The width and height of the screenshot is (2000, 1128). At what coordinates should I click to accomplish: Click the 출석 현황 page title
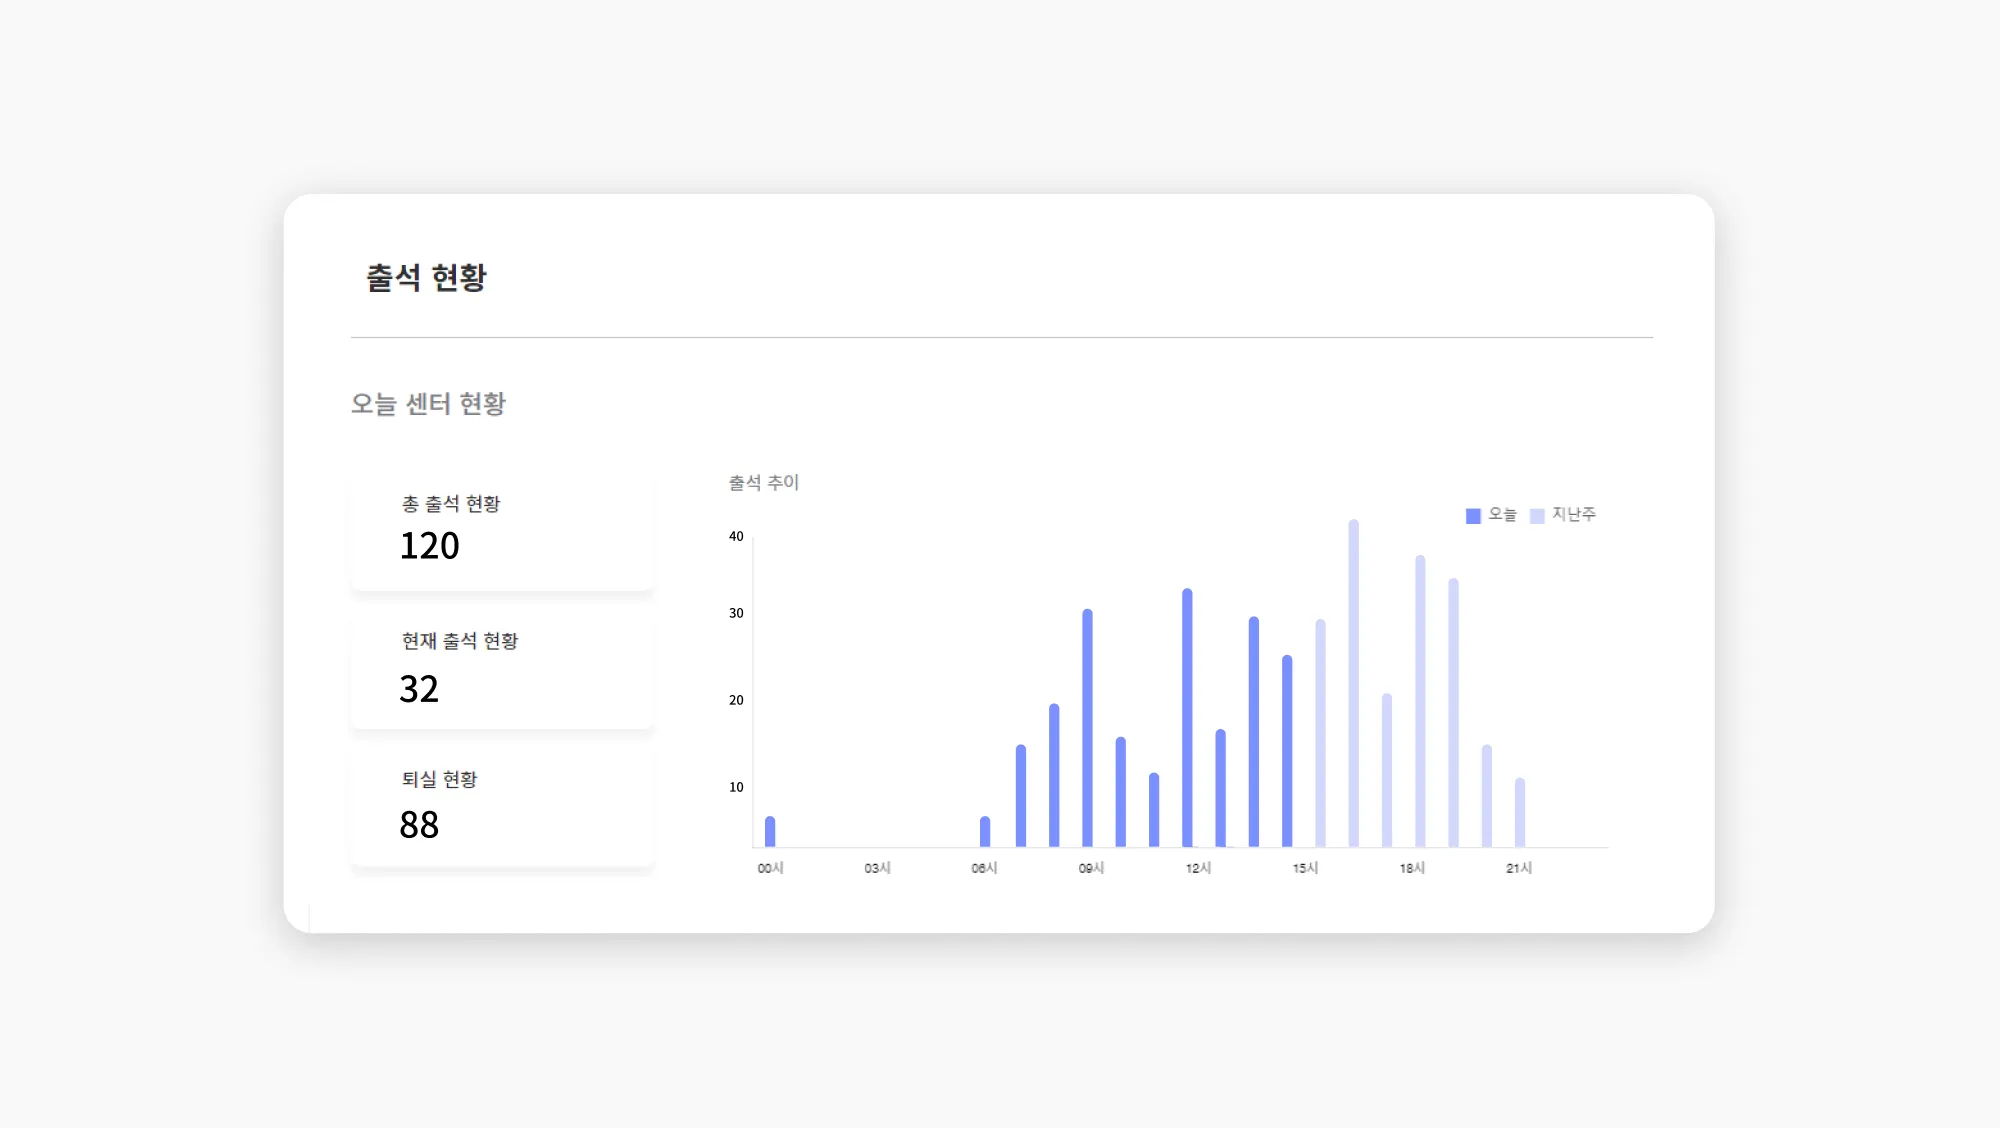pyautogui.click(x=426, y=277)
